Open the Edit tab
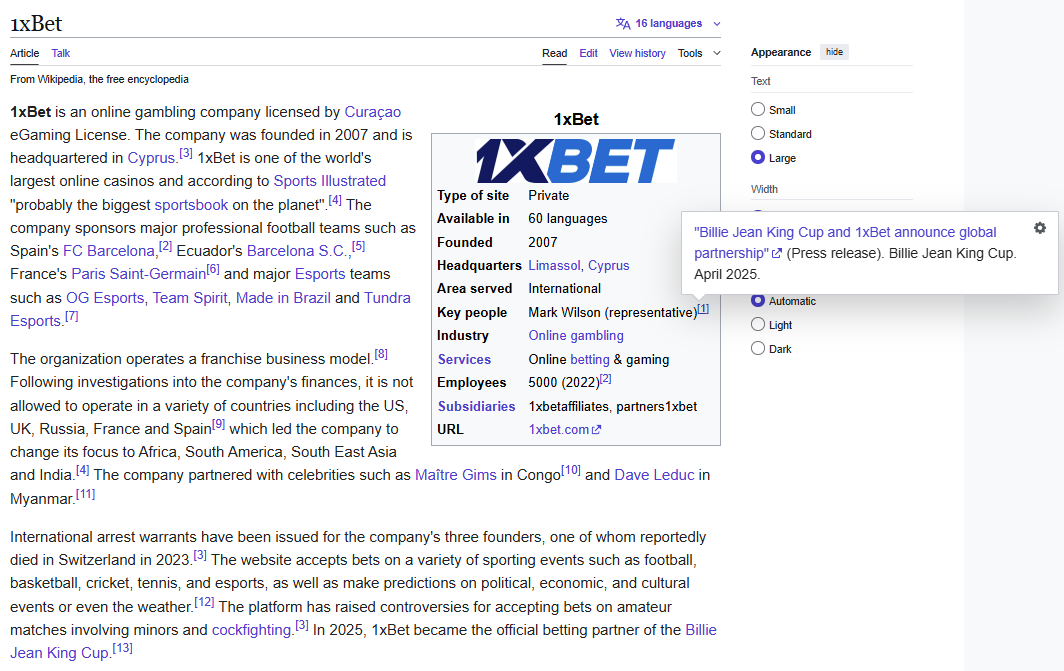This screenshot has width=1064, height=671. (588, 53)
